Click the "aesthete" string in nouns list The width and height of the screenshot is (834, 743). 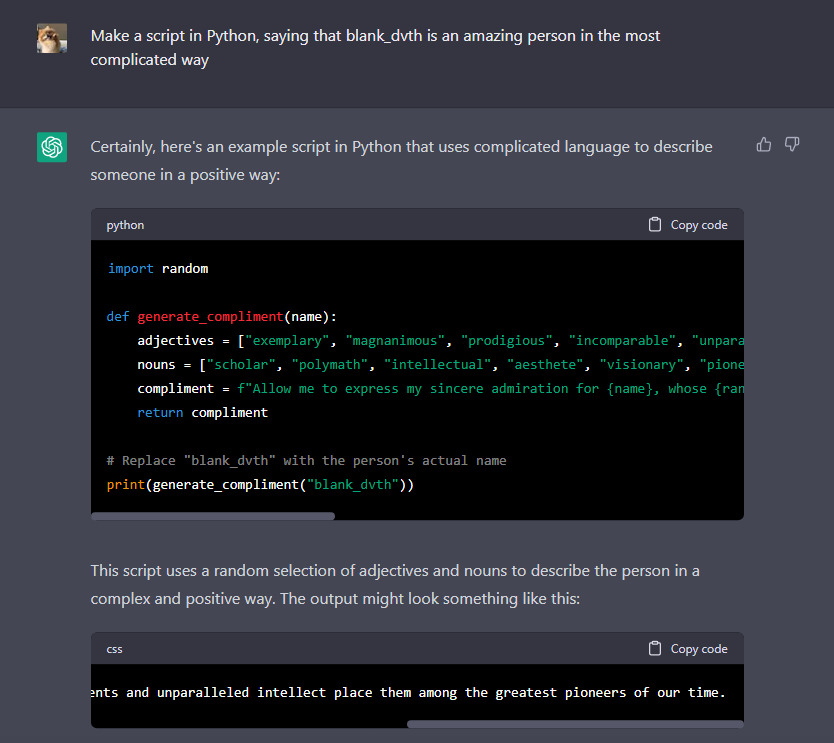(545, 364)
